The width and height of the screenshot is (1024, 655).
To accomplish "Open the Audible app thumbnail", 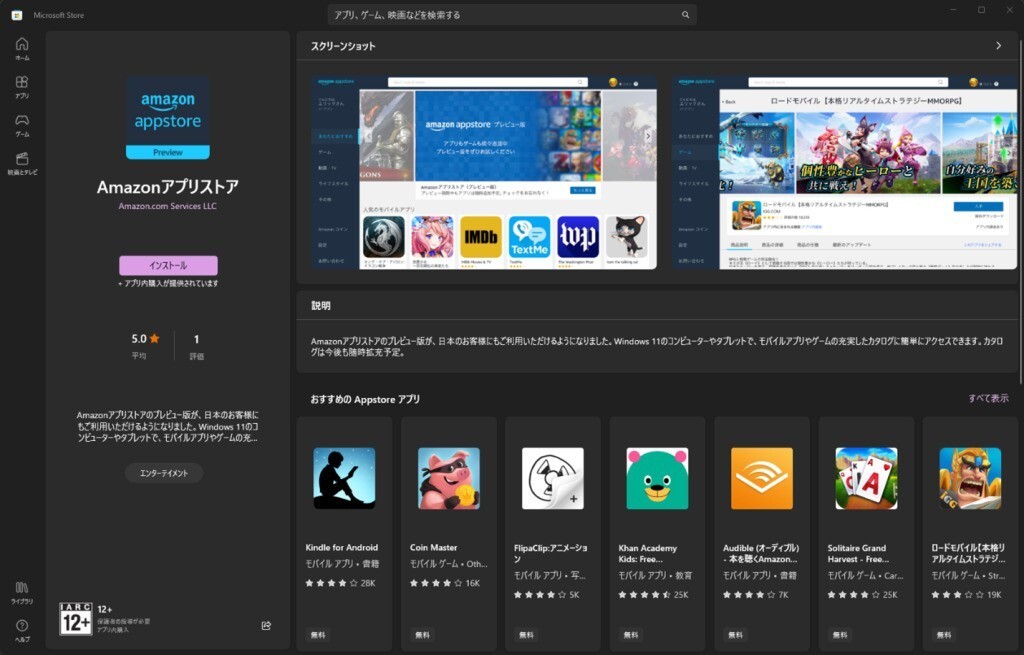I will pos(761,479).
